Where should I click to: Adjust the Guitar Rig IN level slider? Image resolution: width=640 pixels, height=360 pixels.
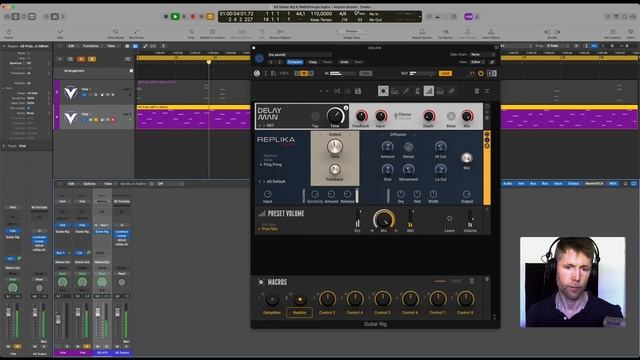pyautogui.click(x=342, y=73)
